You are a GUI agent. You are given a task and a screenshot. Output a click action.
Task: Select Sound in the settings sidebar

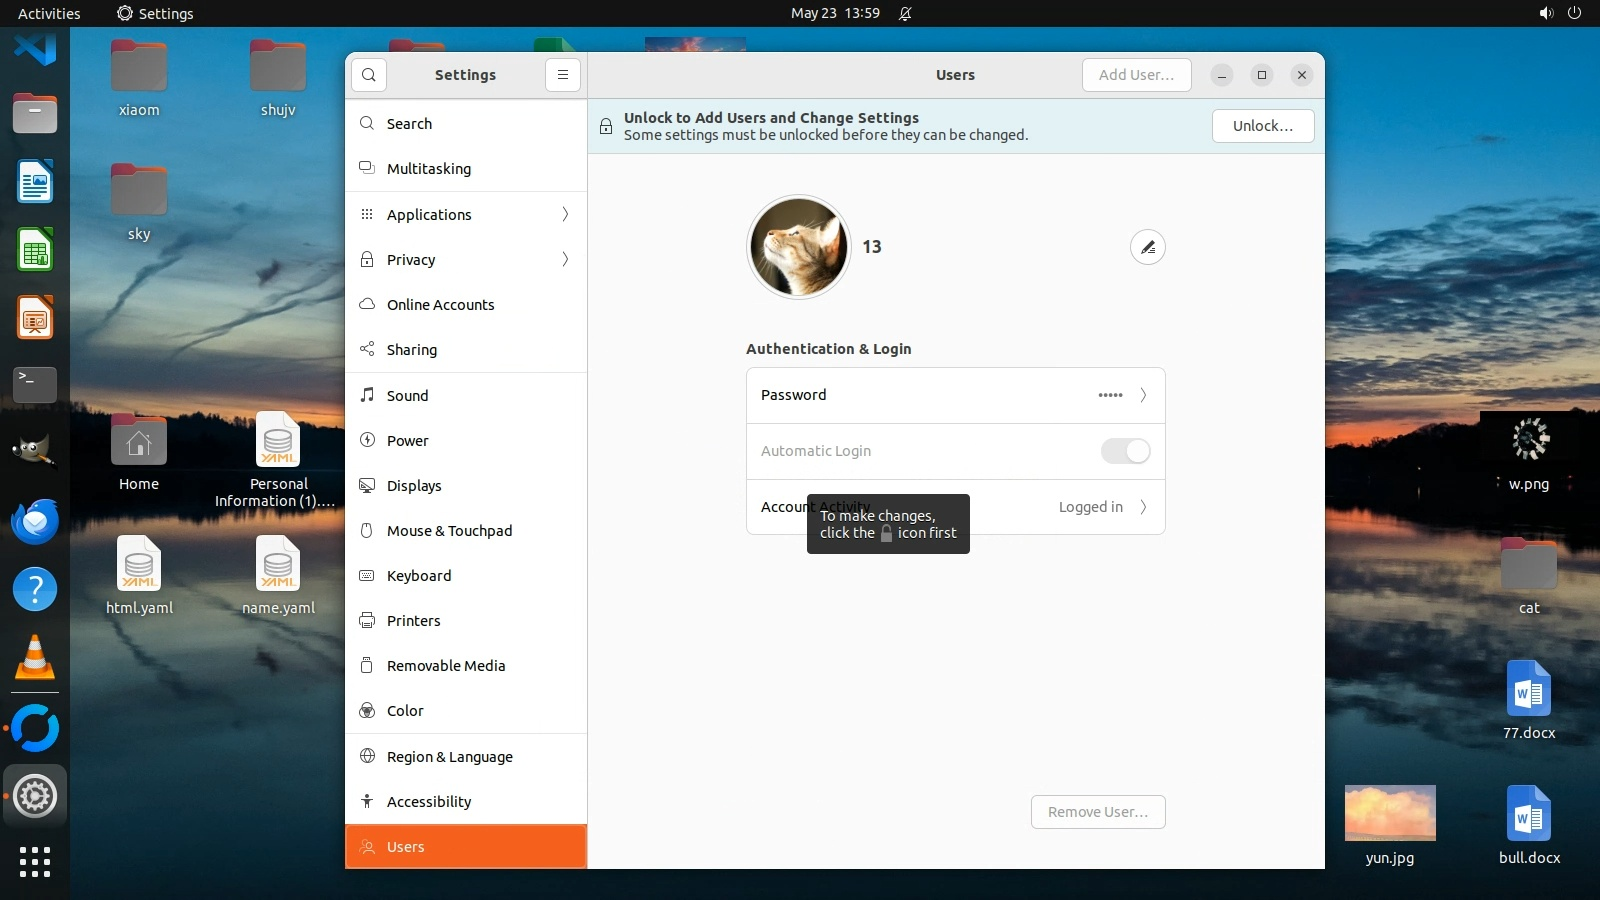point(408,396)
